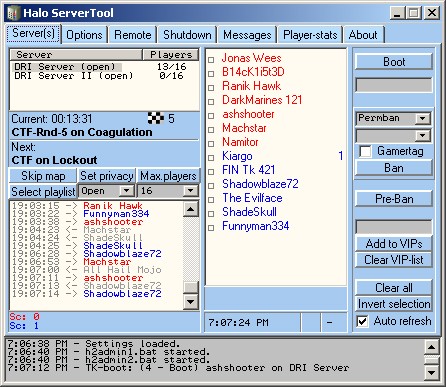Viewport: 446px width, 387px height.
Task: Mark the Namitor checkbox
Action: tap(211, 144)
